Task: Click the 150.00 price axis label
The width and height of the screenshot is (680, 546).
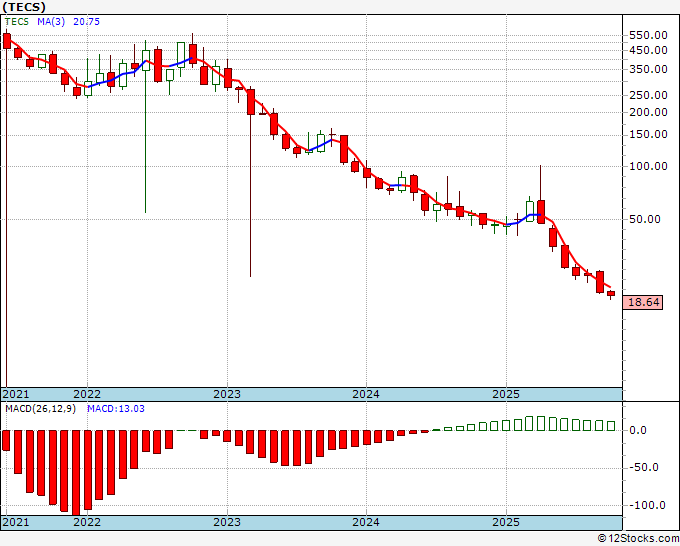Action: pyautogui.click(x=648, y=134)
